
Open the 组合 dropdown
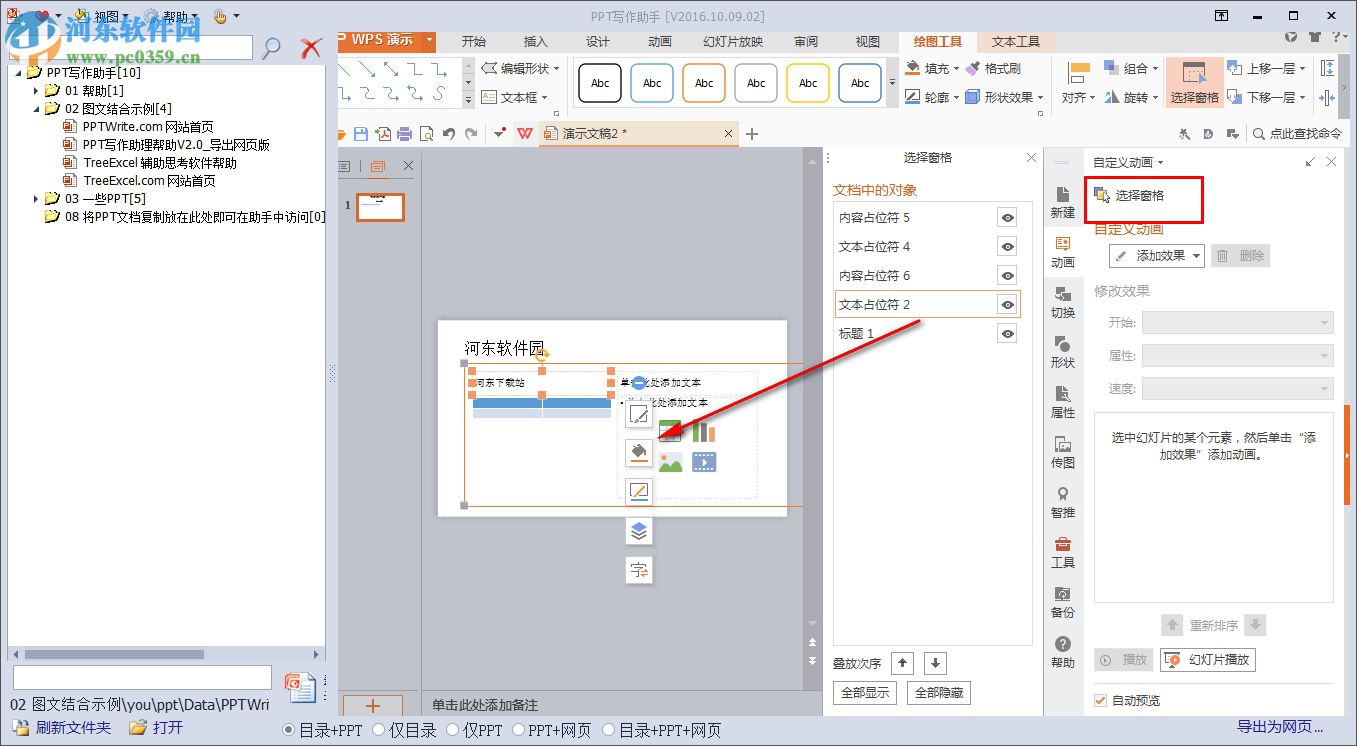(x=1131, y=68)
